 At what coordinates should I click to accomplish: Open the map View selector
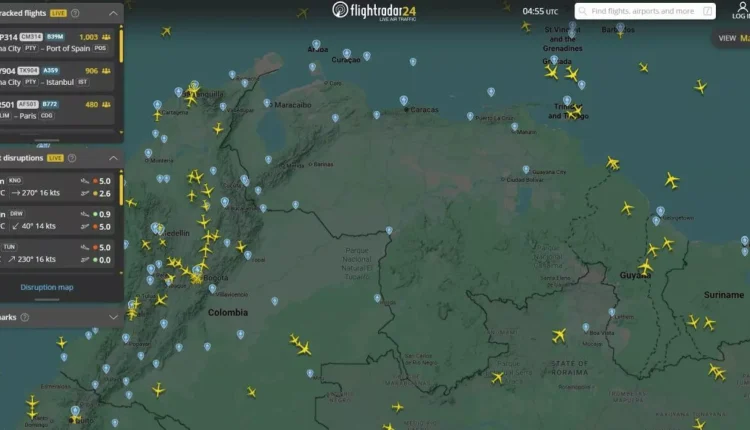click(x=733, y=38)
